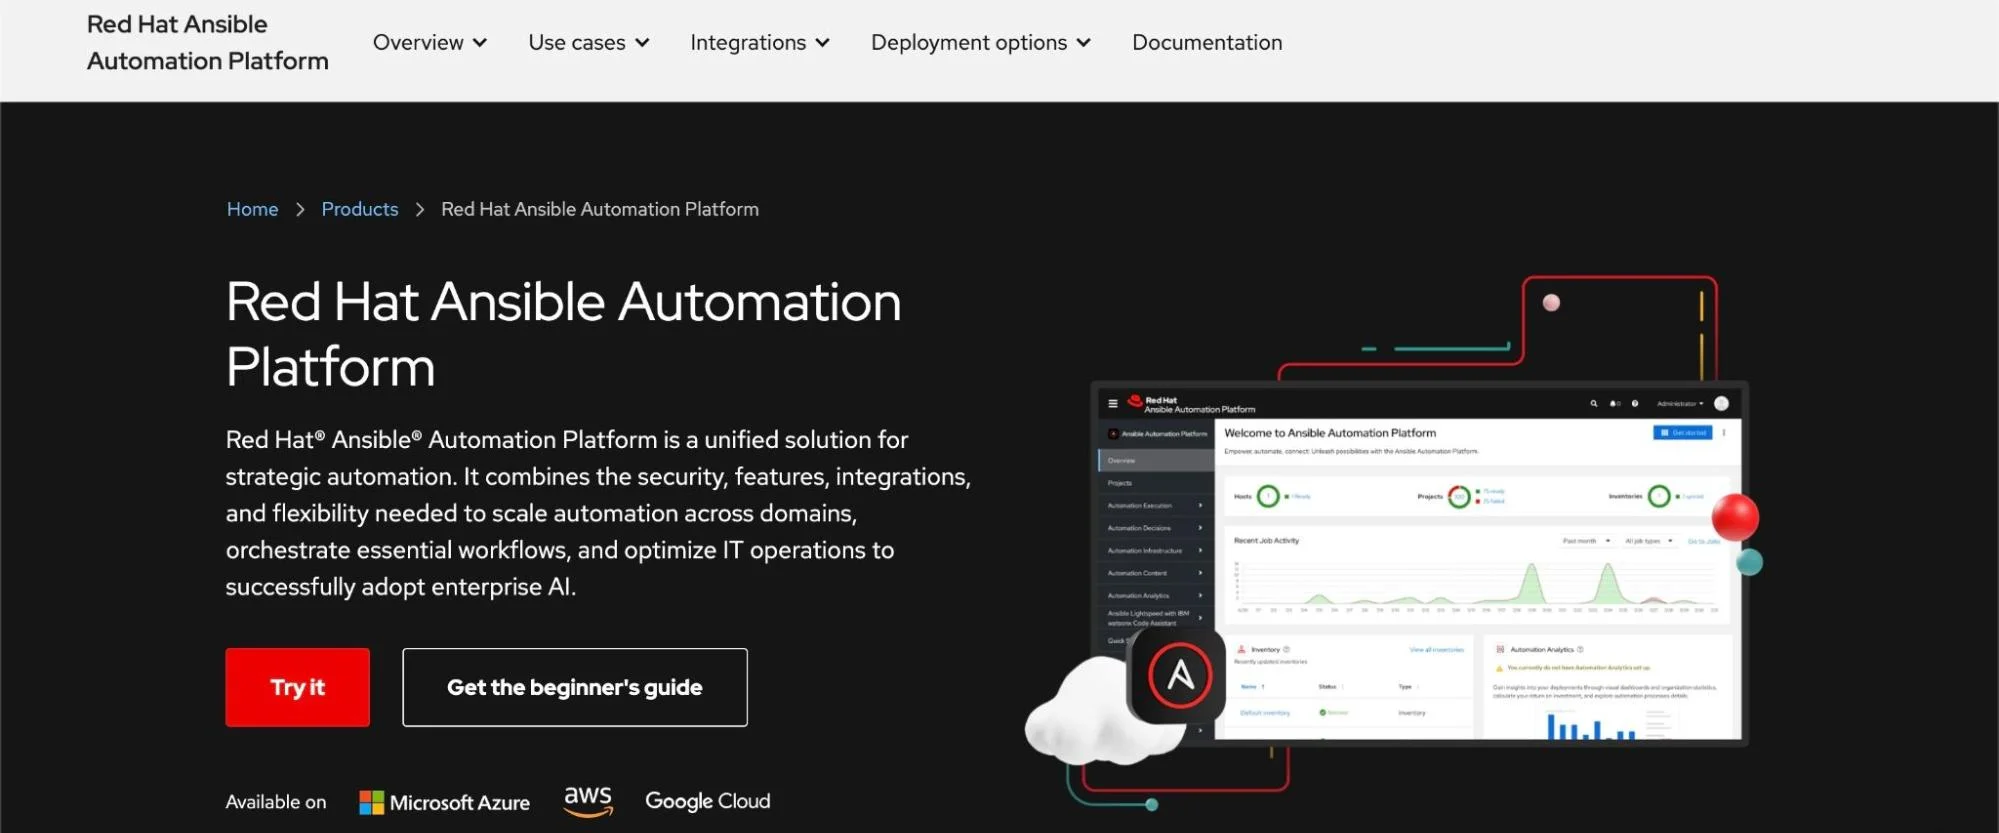This screenshot has height=833, width=1999.
Task: Click the Red Hat Ansible Automation Platform site title
Action: coord(207,42)
